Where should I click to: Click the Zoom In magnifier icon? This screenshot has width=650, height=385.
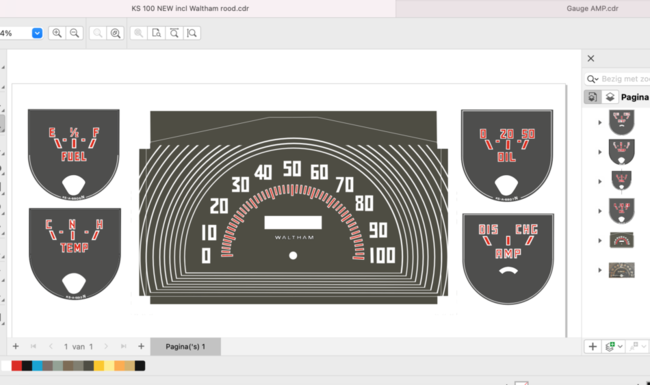(x=57, y=33)
